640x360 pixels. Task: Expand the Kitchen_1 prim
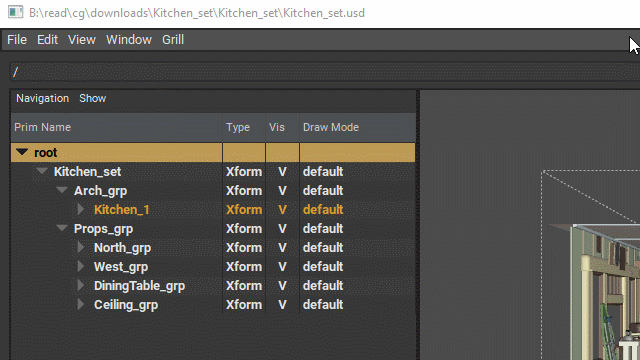(81, 209)
